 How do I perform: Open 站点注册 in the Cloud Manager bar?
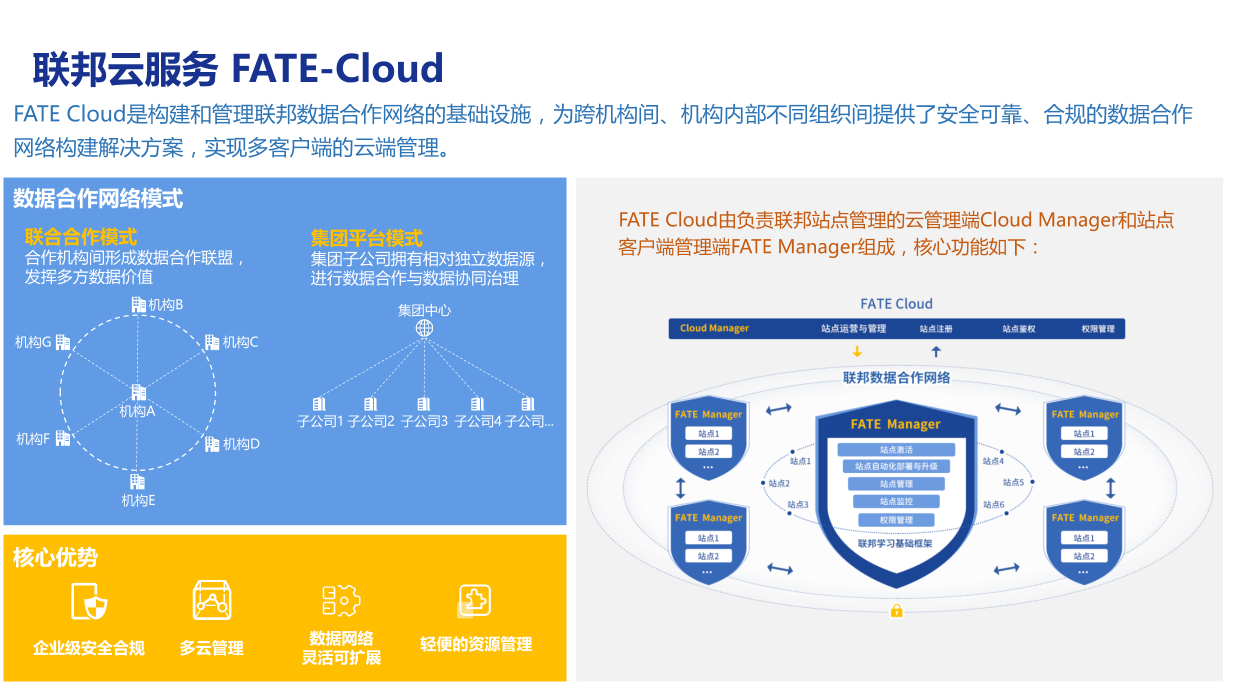(936, 328)
